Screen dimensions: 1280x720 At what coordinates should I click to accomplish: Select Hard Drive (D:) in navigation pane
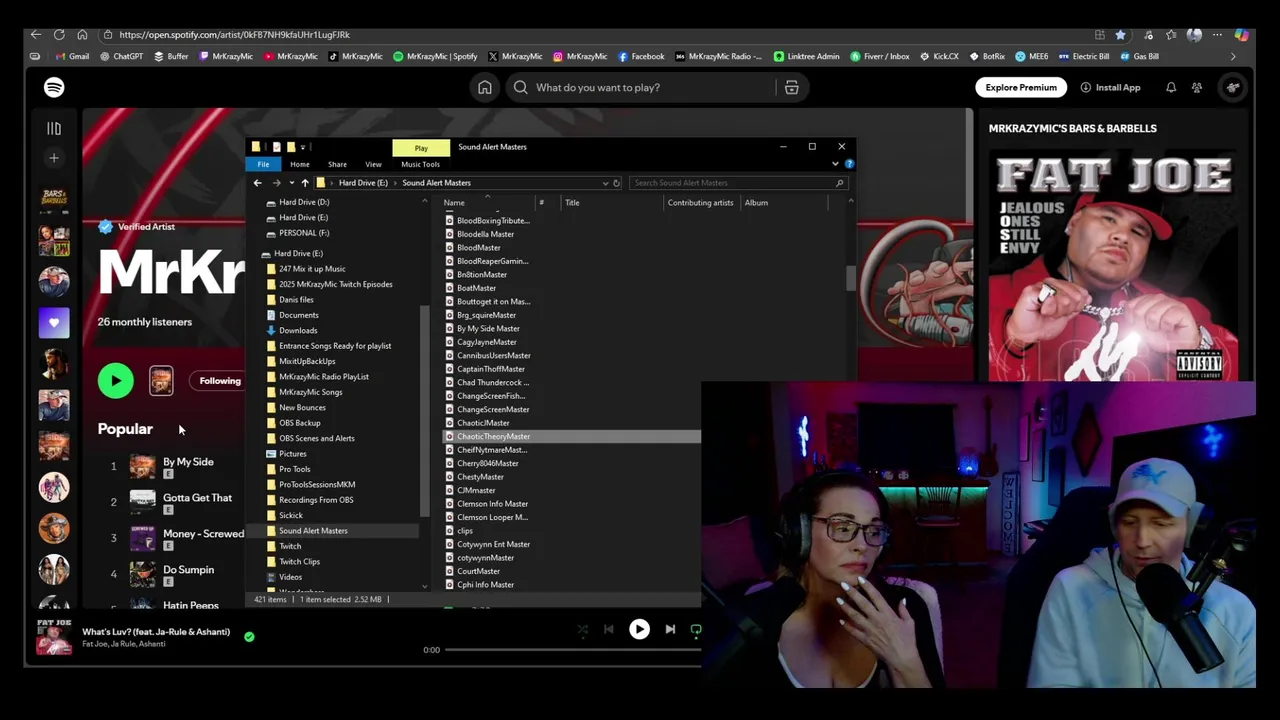[304, 202]
